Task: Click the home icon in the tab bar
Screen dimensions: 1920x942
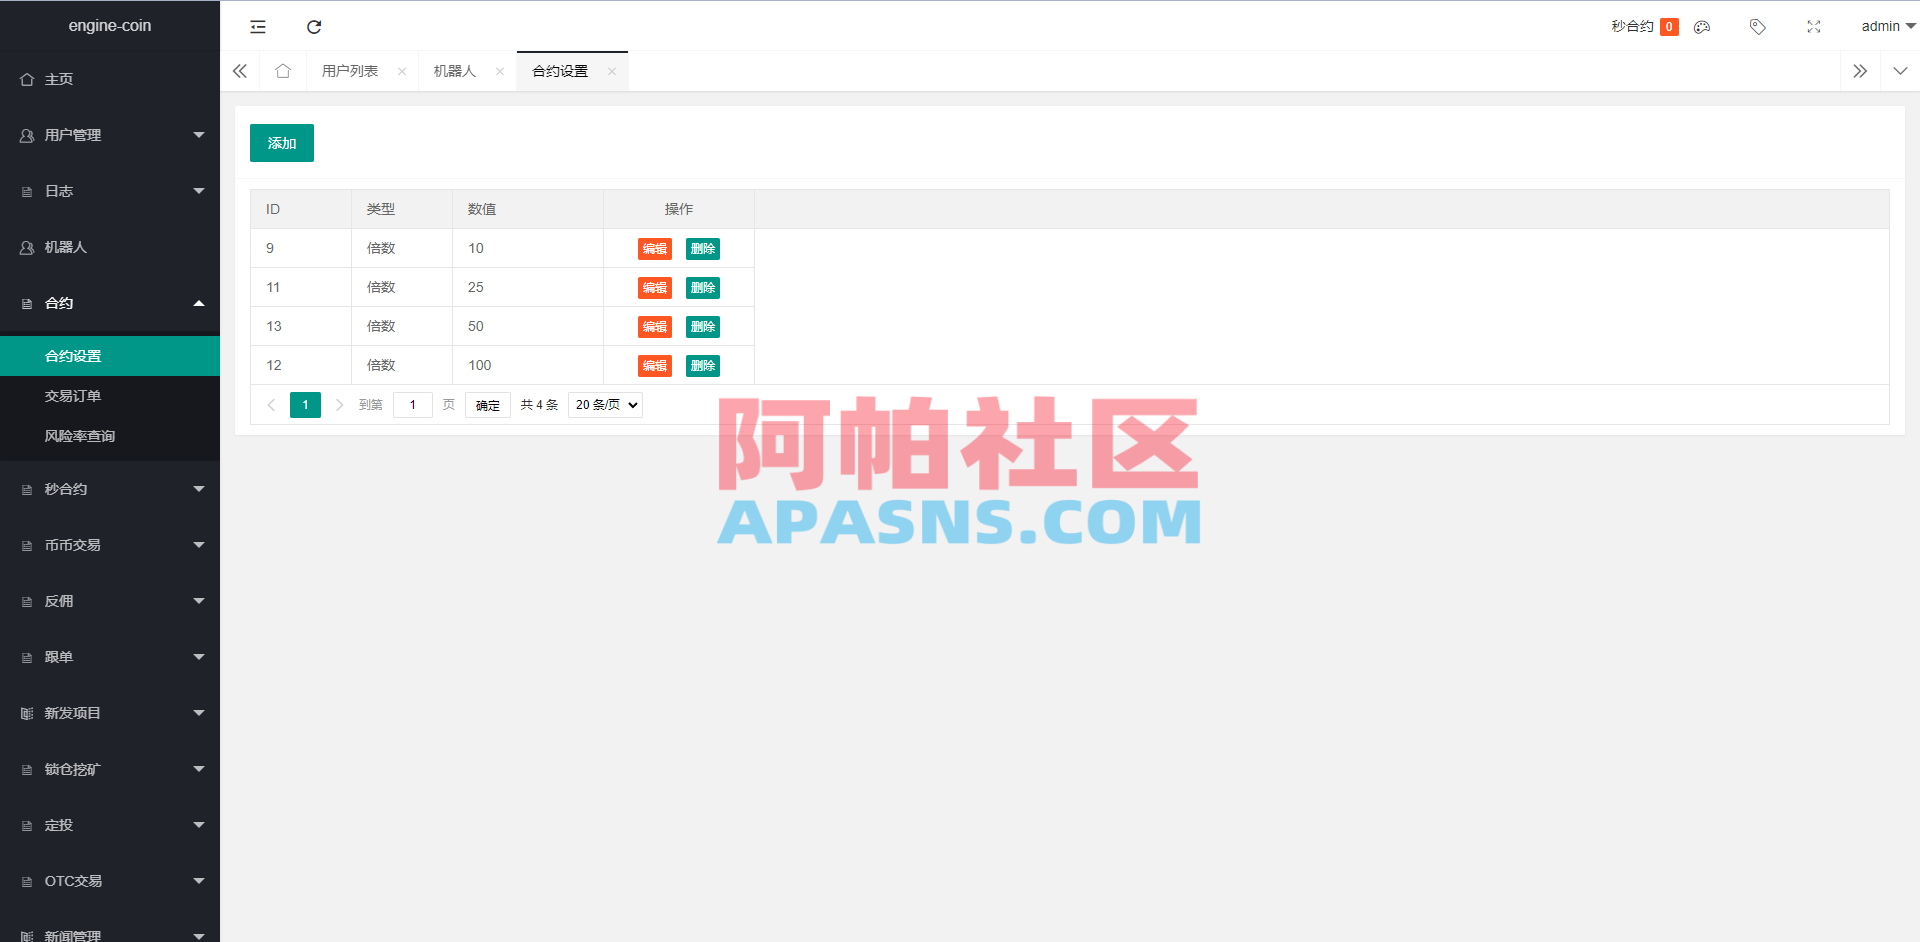Action: pyautogui.click(x=283, y=71)
